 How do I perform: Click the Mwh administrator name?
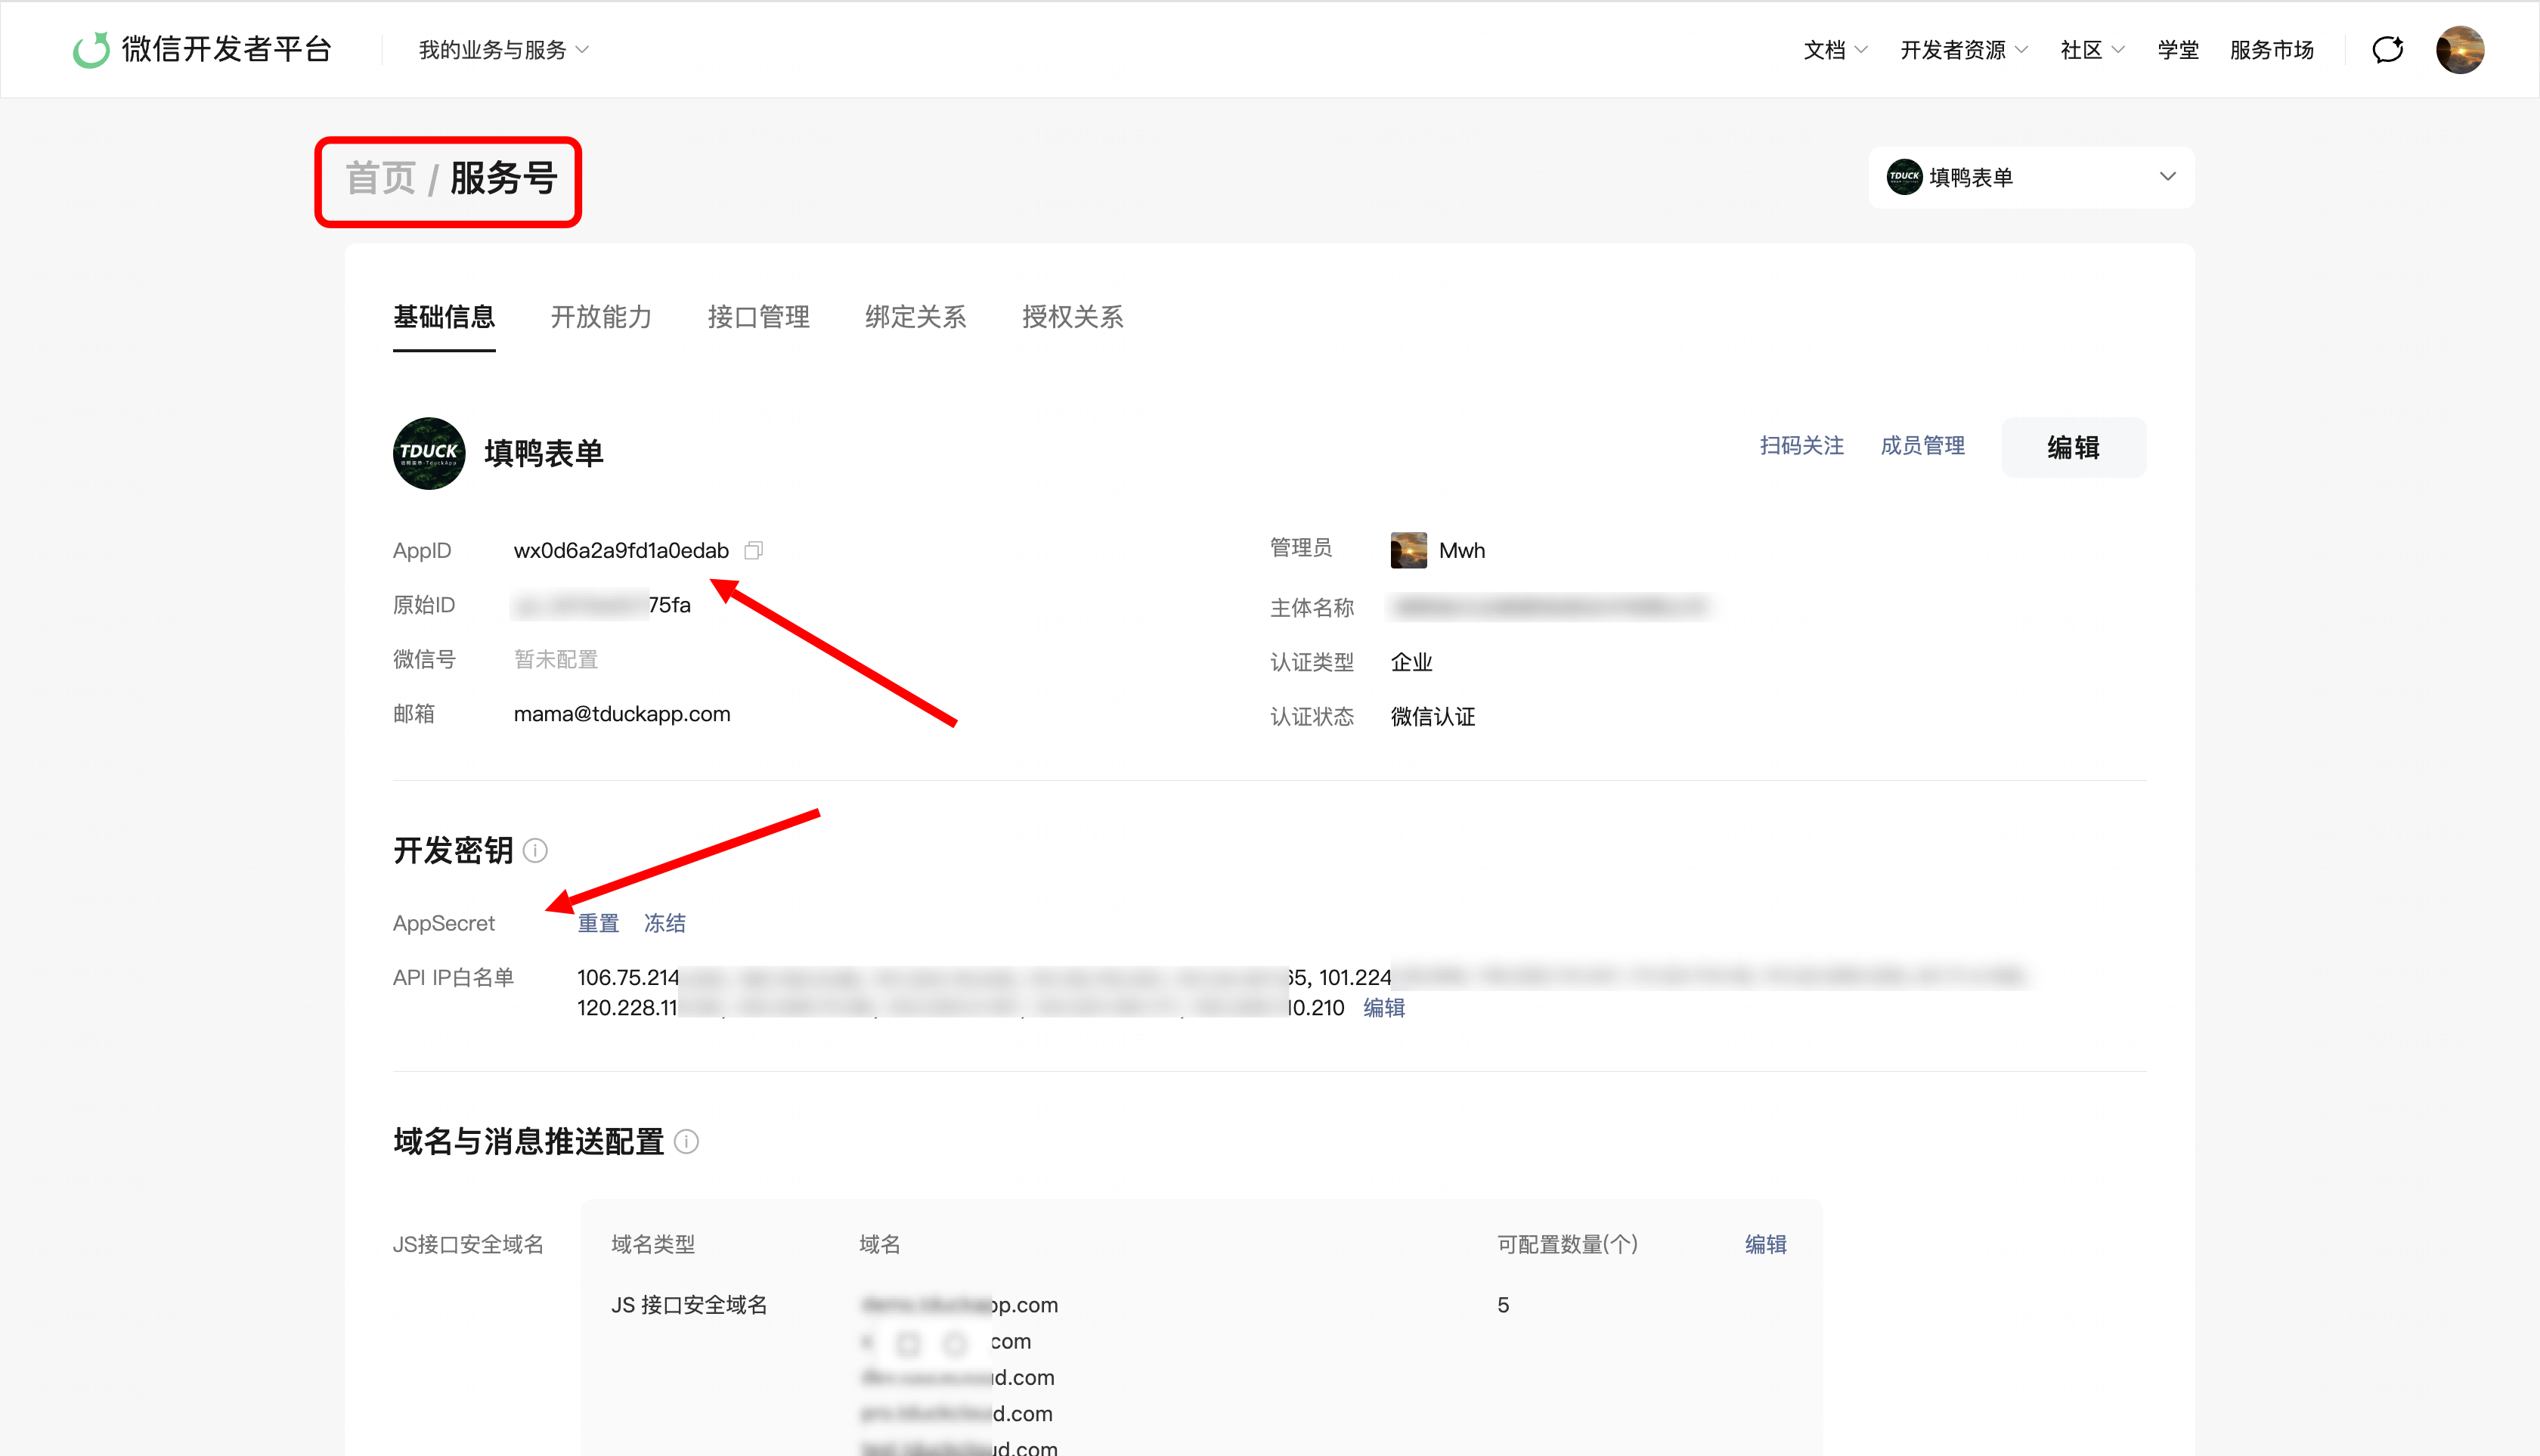[x=1462, y=550]
